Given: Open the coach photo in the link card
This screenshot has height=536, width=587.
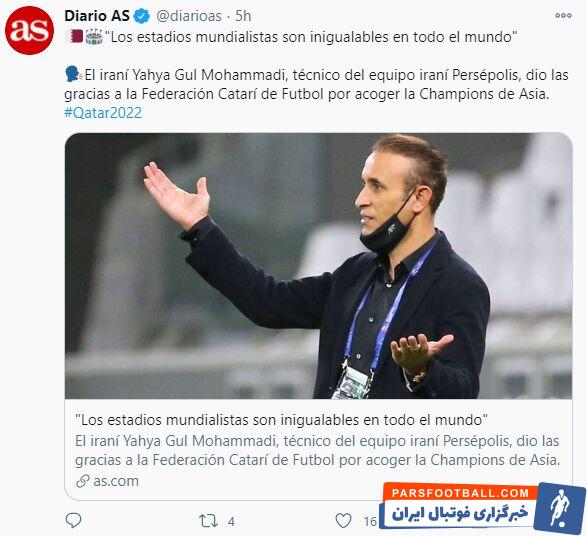Looking at the screenshot, I should pos(319,266).
